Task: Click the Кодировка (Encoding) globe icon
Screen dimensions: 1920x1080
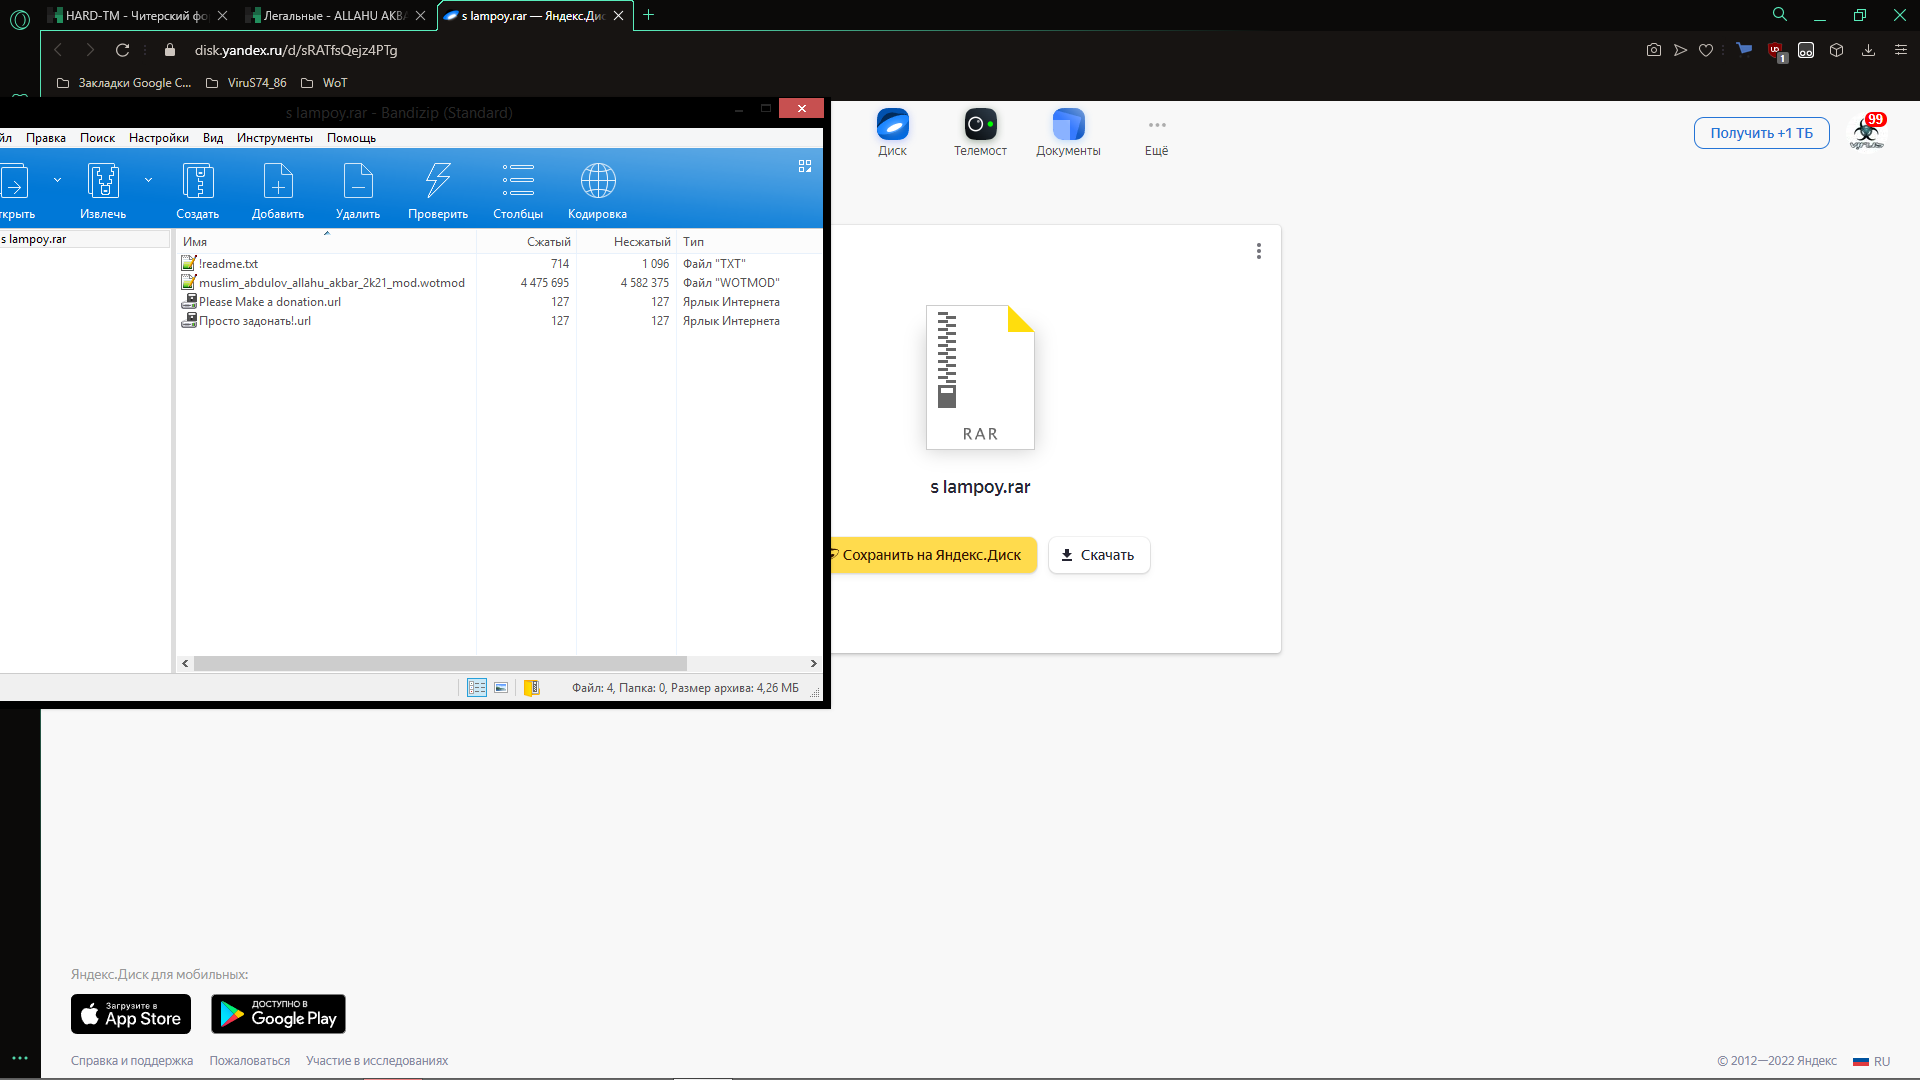Action: click(598, 181)
